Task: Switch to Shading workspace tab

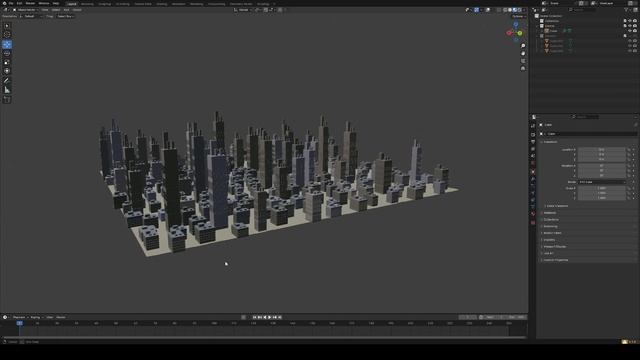Action: (162, 4)
